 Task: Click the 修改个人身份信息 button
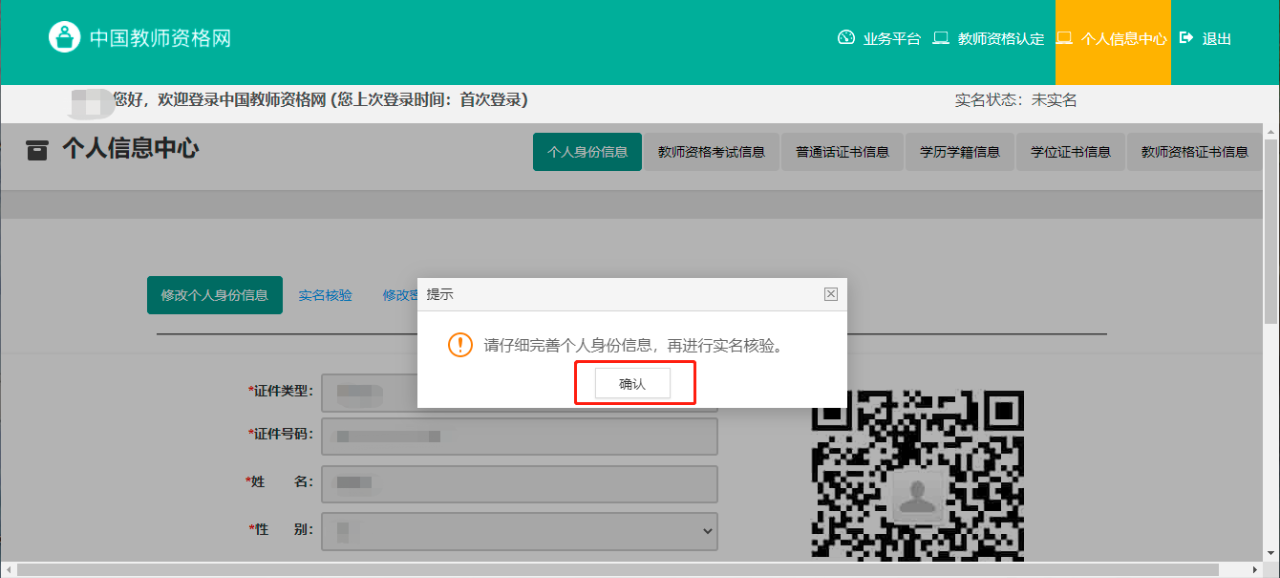click(x=215, y=295)
